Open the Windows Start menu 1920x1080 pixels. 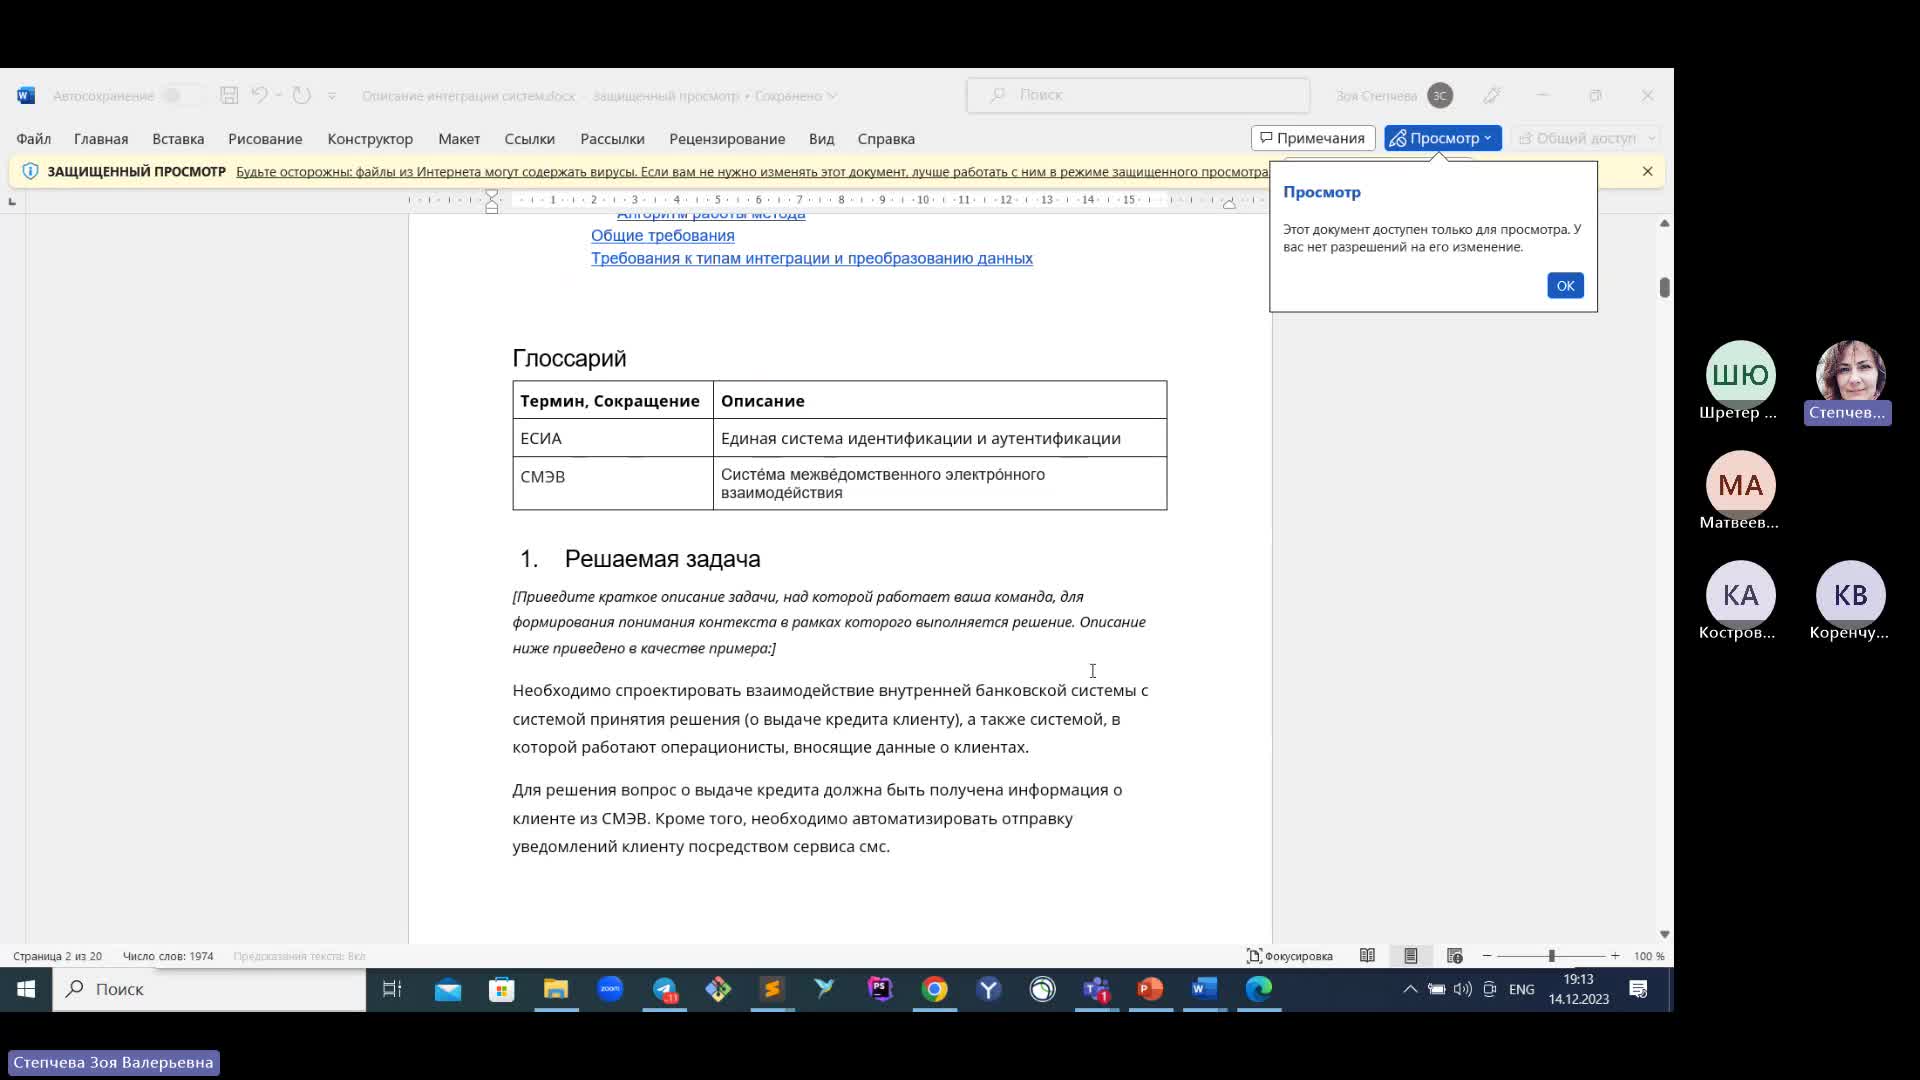tap(26, 989)
